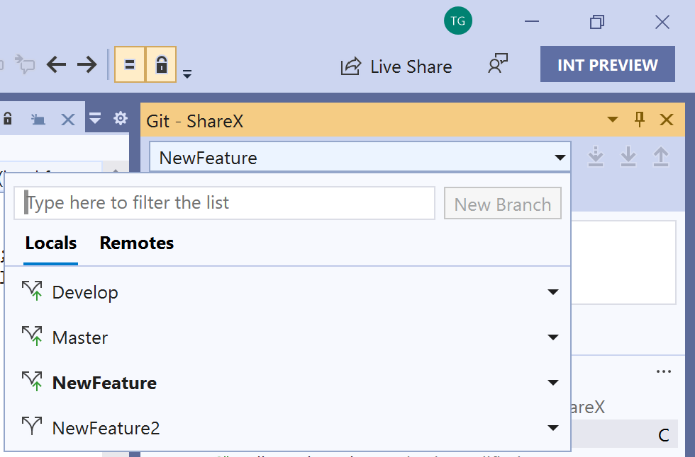Expand the NewFeature2 branch actions arrow
The width and height of the screenshot is (695, 457).
553,428
